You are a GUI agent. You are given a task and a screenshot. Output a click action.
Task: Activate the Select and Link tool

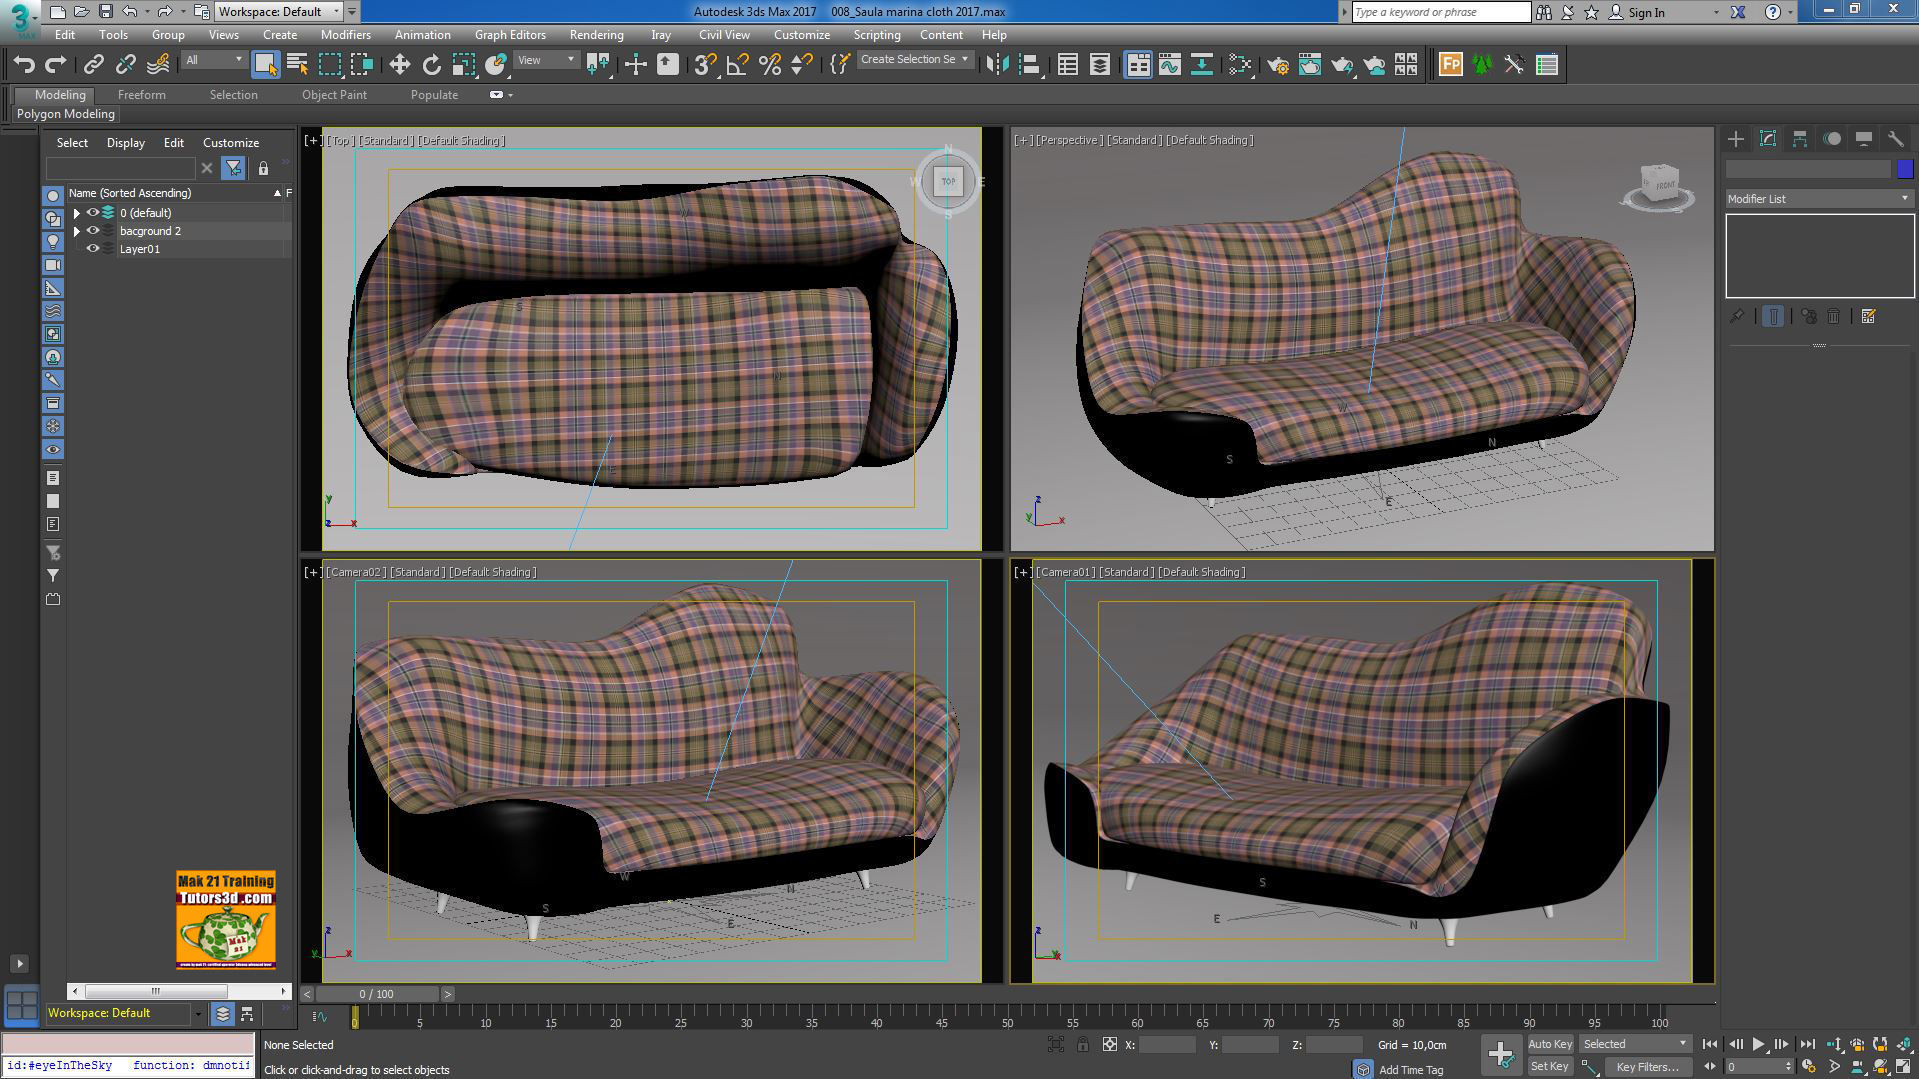[93, 65]
